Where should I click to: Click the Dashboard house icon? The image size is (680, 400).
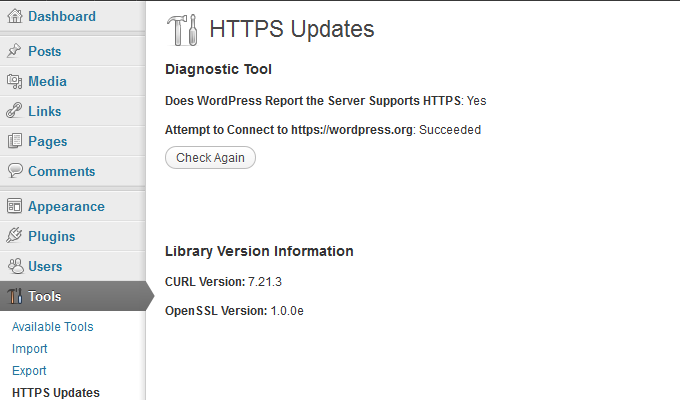coord(14,16)
